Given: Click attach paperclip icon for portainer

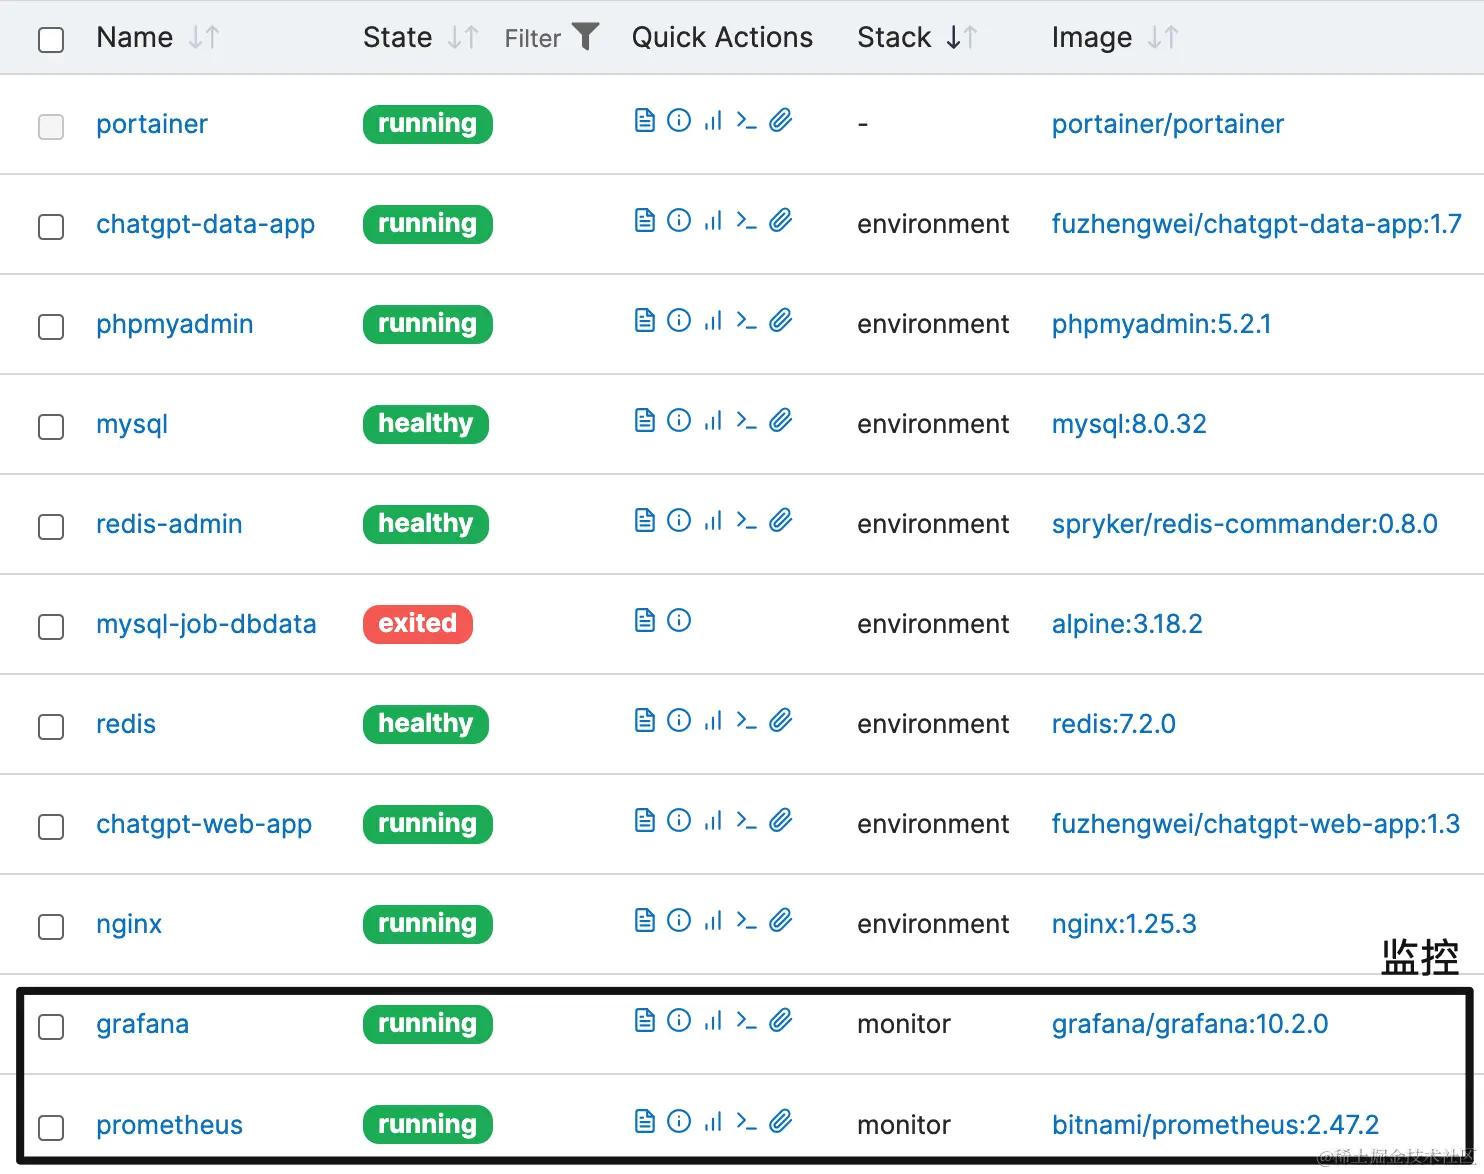Looking at the screenshot, I should coord(781,121).
